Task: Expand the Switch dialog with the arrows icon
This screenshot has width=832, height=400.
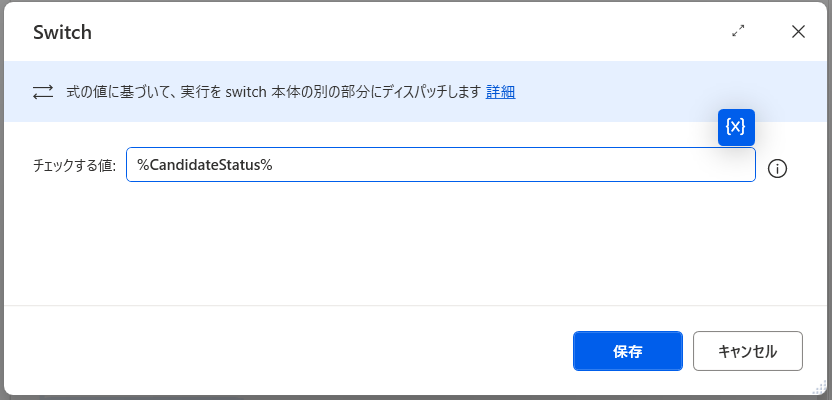Action: 738,31
